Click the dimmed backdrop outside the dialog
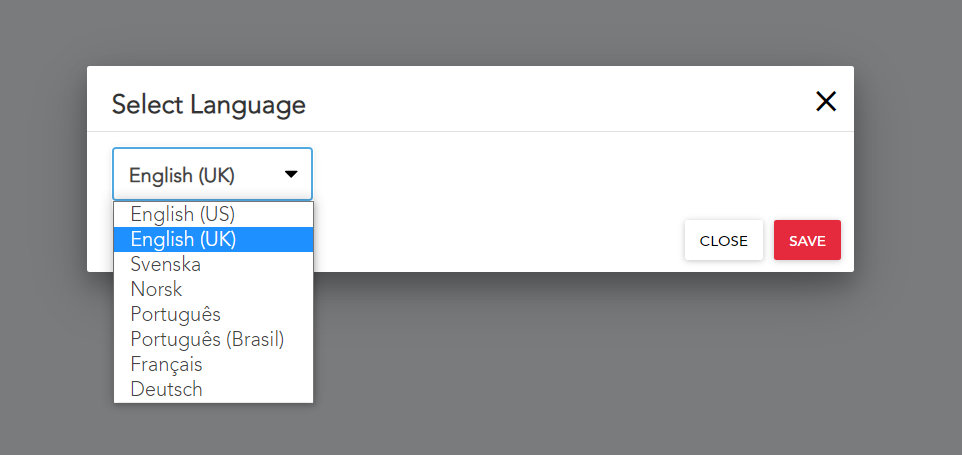962x455 pixels. click(x=614, y=368)
